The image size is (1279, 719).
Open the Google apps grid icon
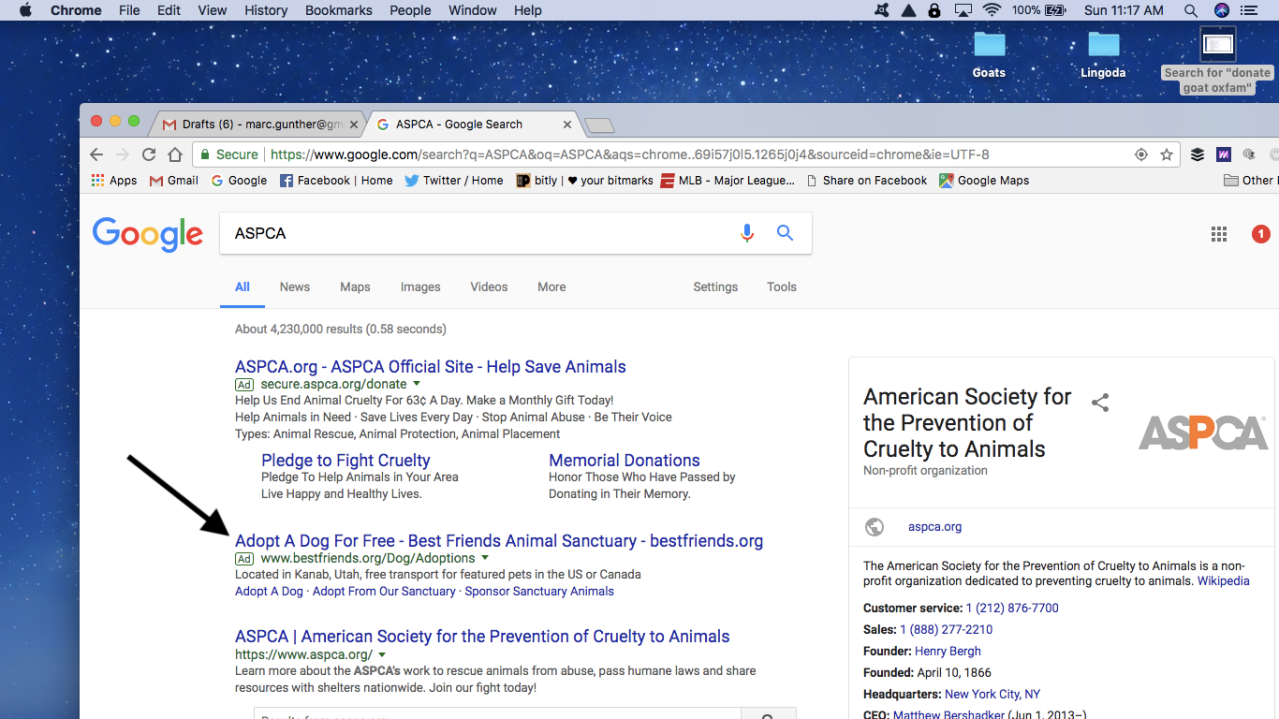tap(1218, 234)
